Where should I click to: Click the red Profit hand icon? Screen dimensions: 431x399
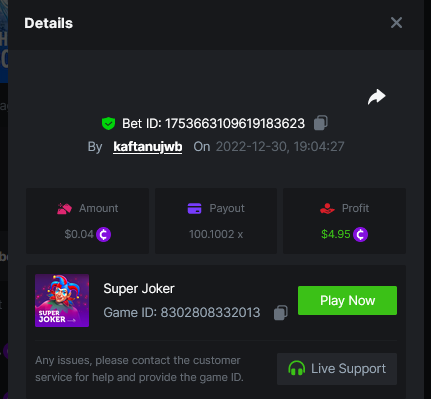pos(327,208)
